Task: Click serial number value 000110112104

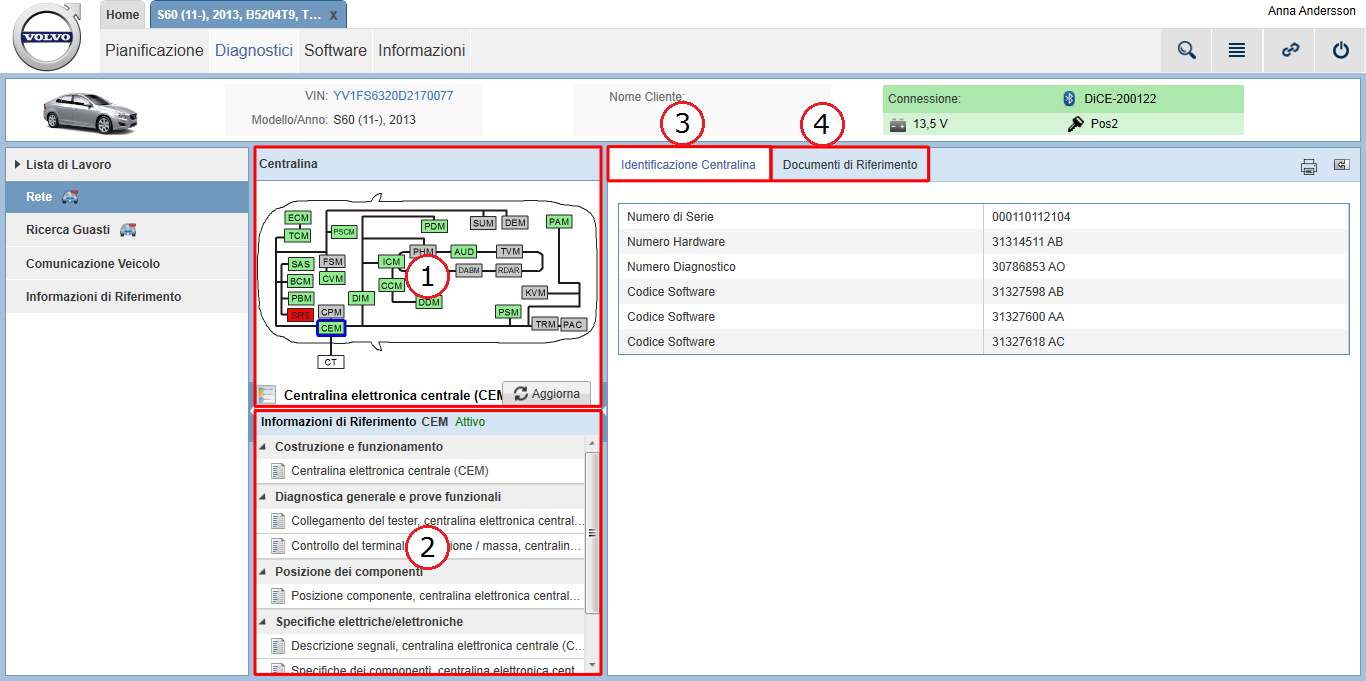Action: click(x=1031, y=217)
